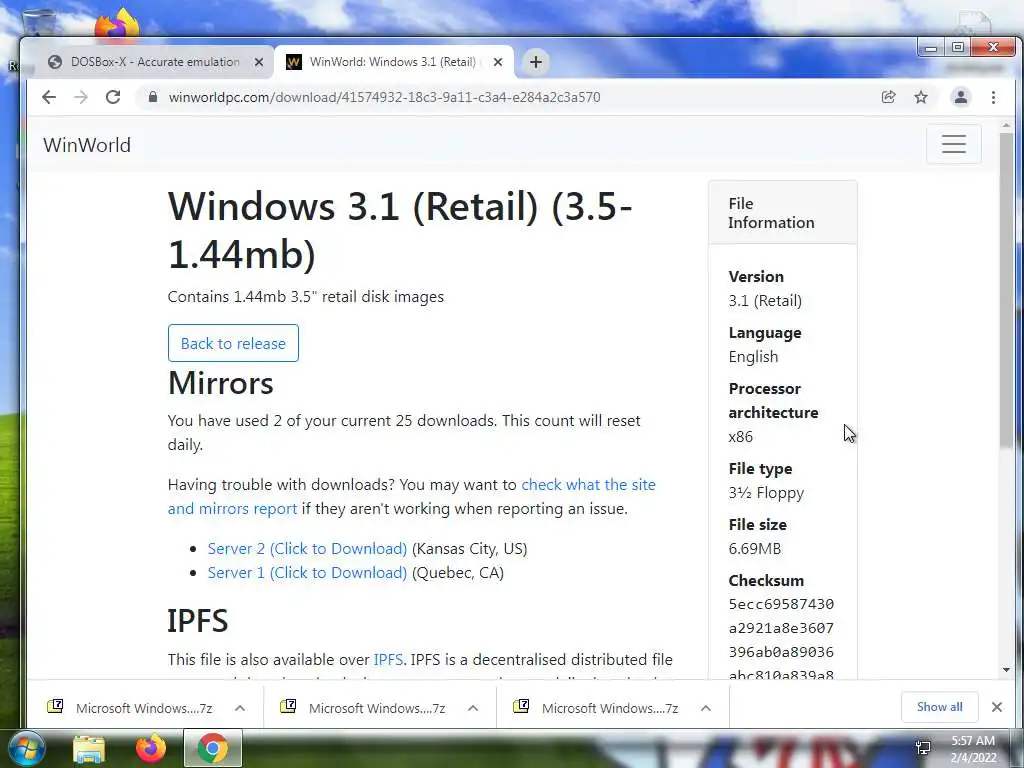Close the WinWorld Windows 3.1 tab
The height and width of the screenshot is (768, 1024).
498,62
